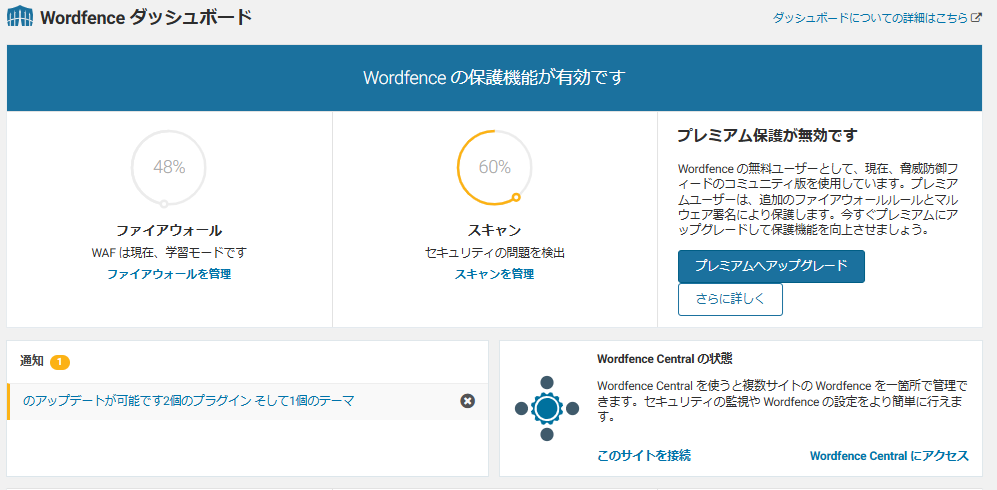
Task: Click the Wordfence Central network gear icon
Action: pos(547,408)
